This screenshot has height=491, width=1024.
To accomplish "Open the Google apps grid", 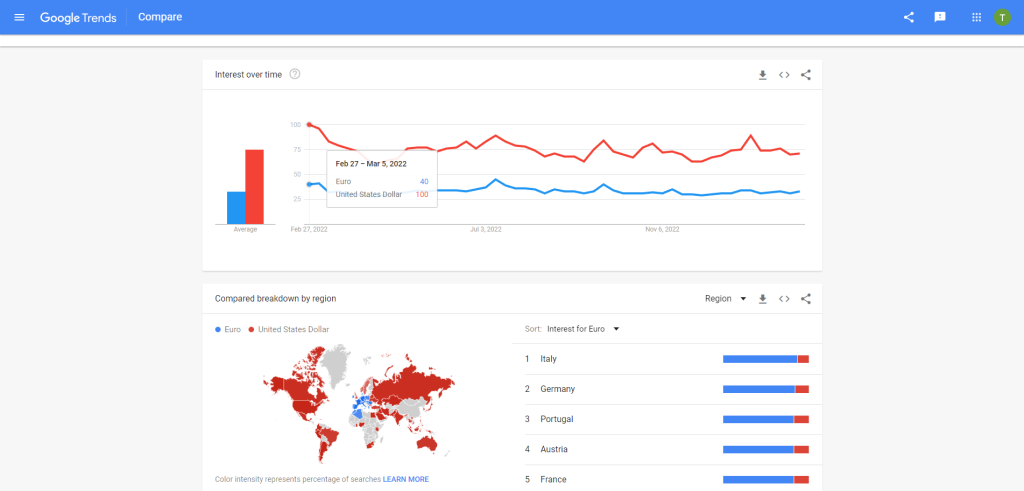I will [976, 17].
